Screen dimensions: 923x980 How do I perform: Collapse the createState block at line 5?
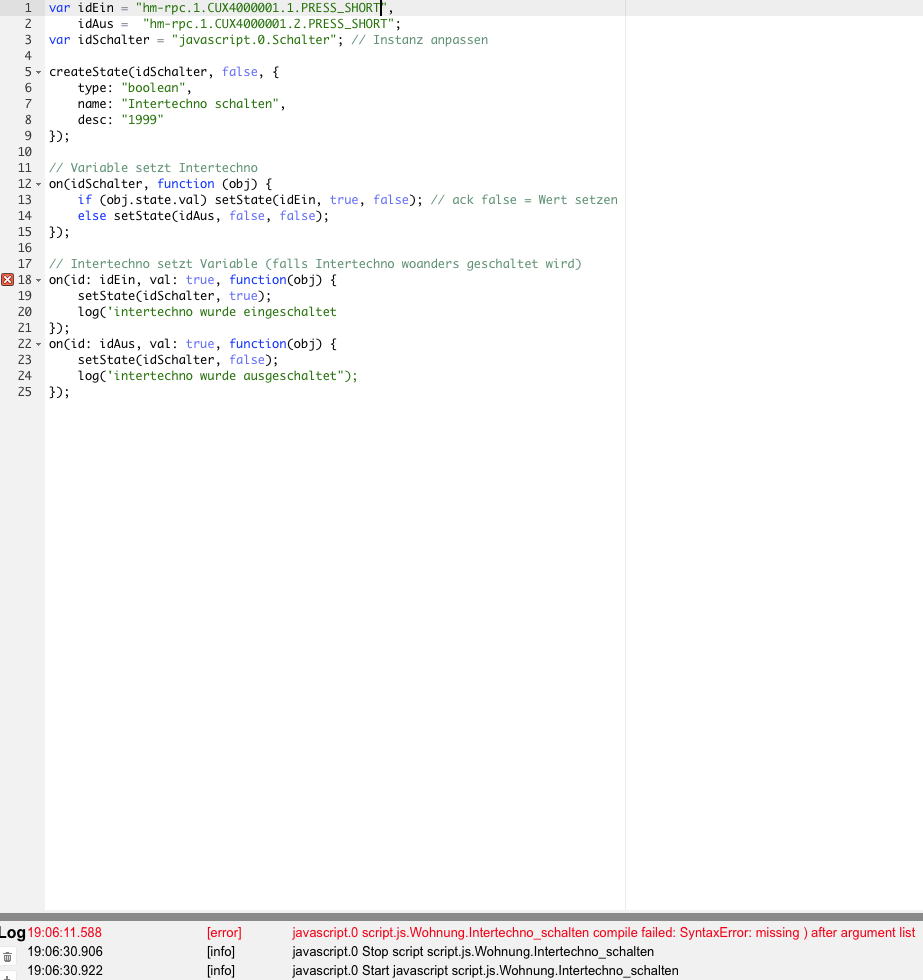[39, 72]
